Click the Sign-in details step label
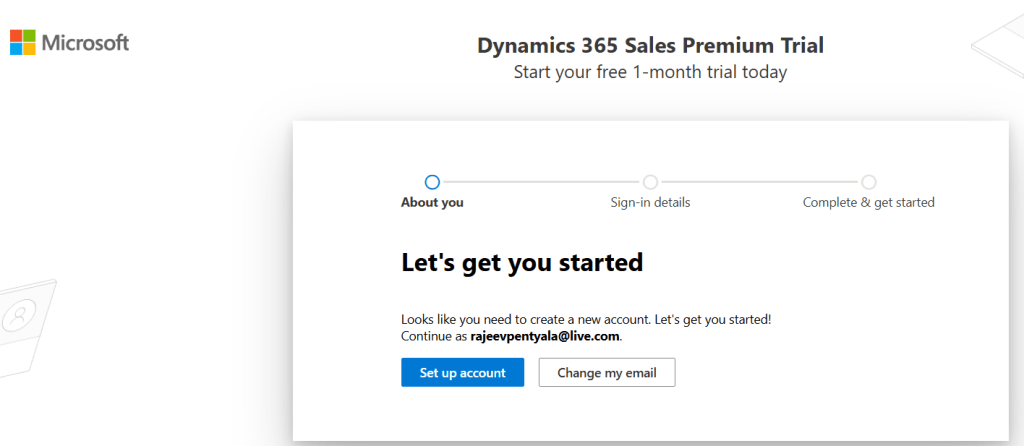 coord(650,203)
